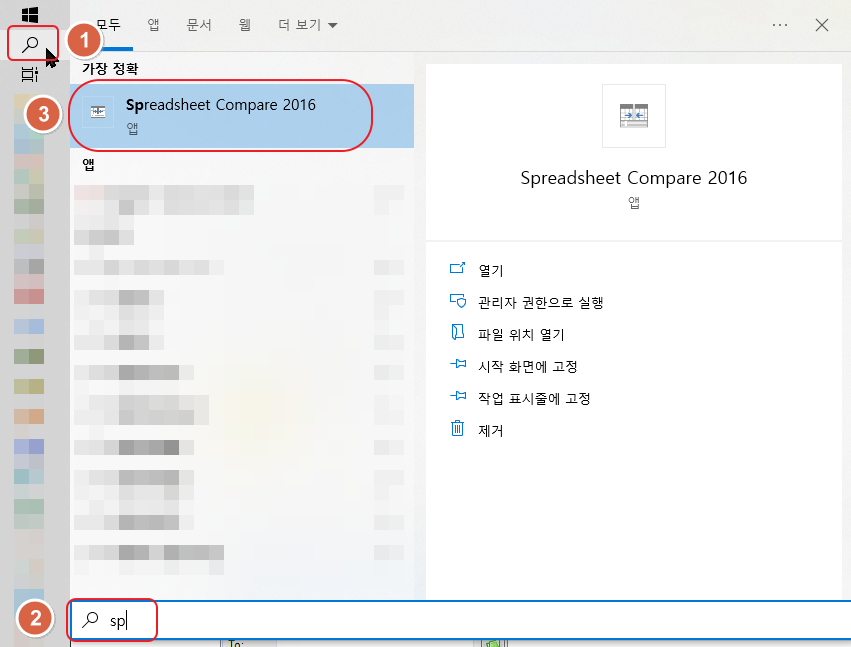Open the three-dot options menu
Screen dimensions: 851x647
(x=779, y=24)
